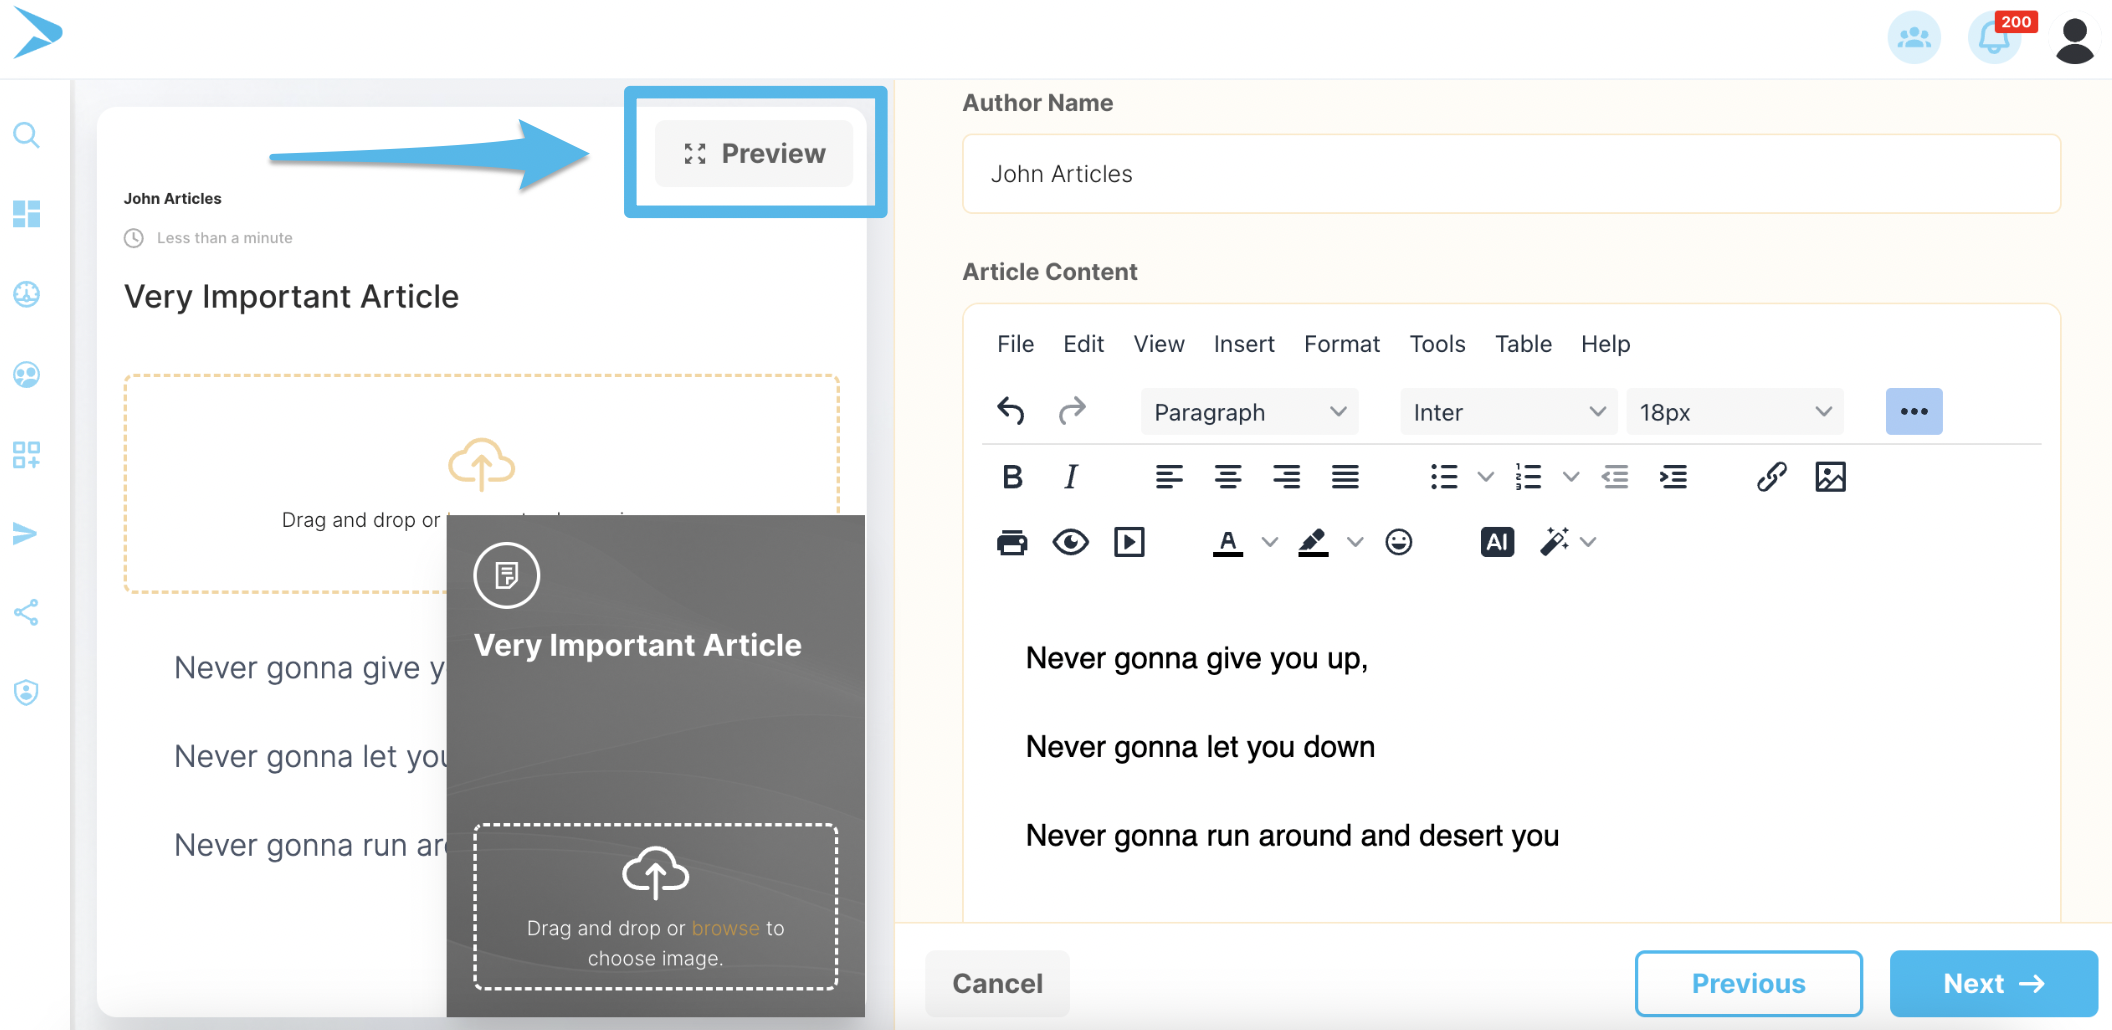
Task: Open the Paragraph block format dropdown
Action: pyautogui.click(x=1249, y=412)
